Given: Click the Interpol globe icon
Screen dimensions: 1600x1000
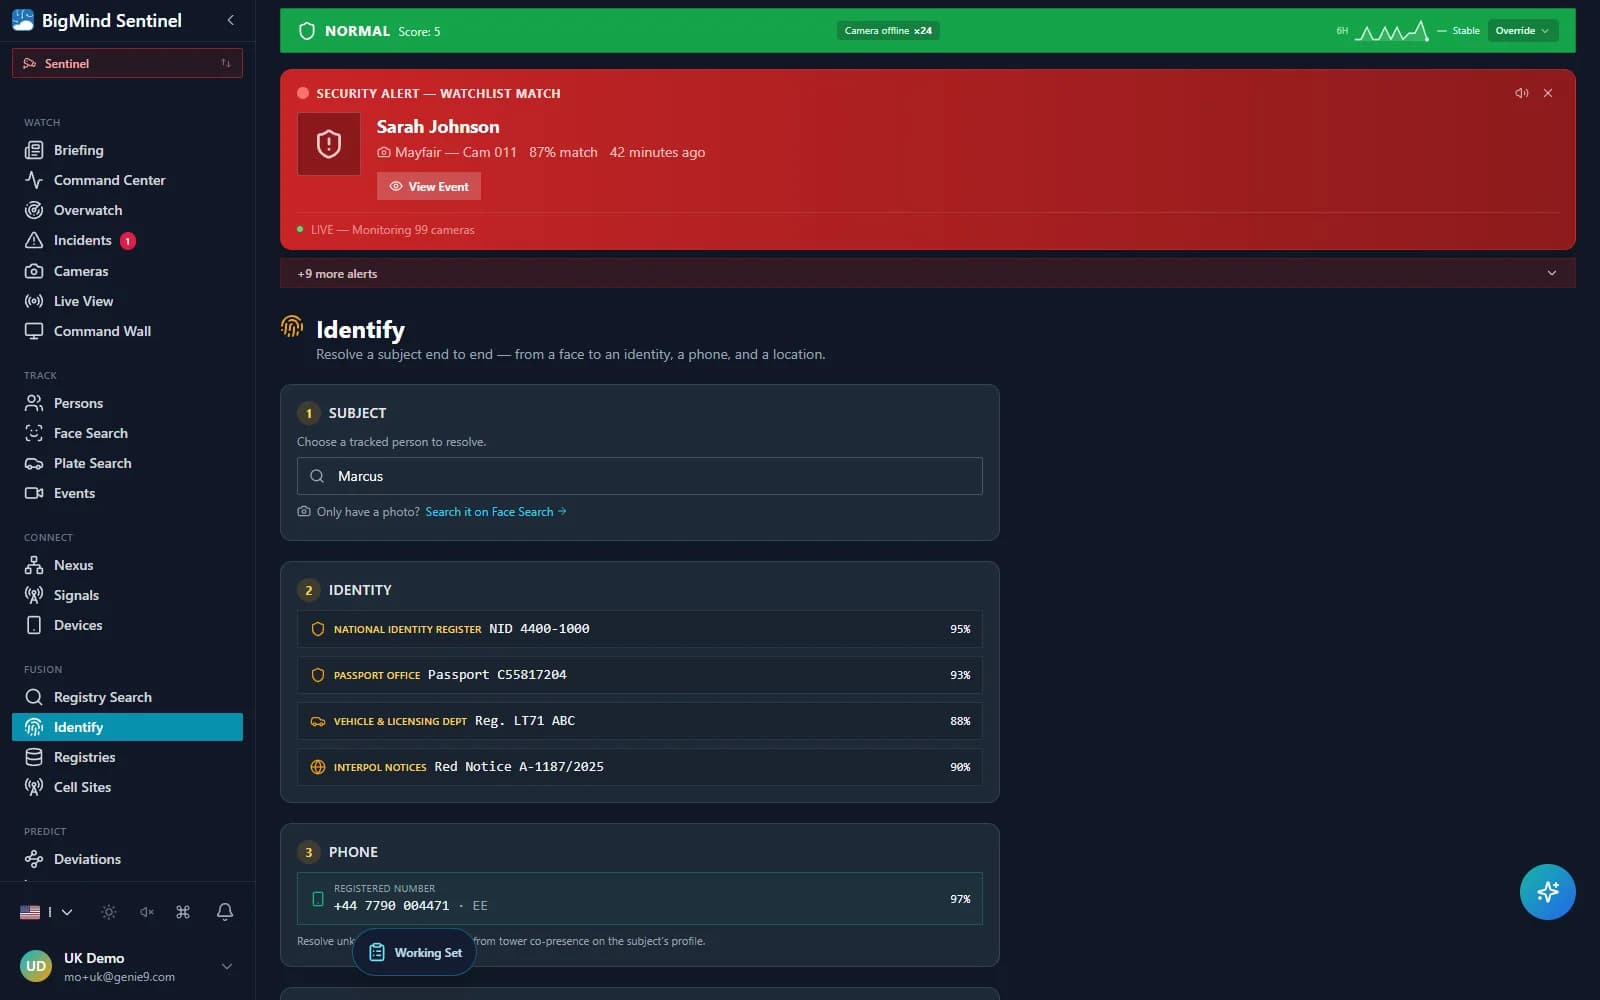Looking at the screenshot, I should [318, 767].
